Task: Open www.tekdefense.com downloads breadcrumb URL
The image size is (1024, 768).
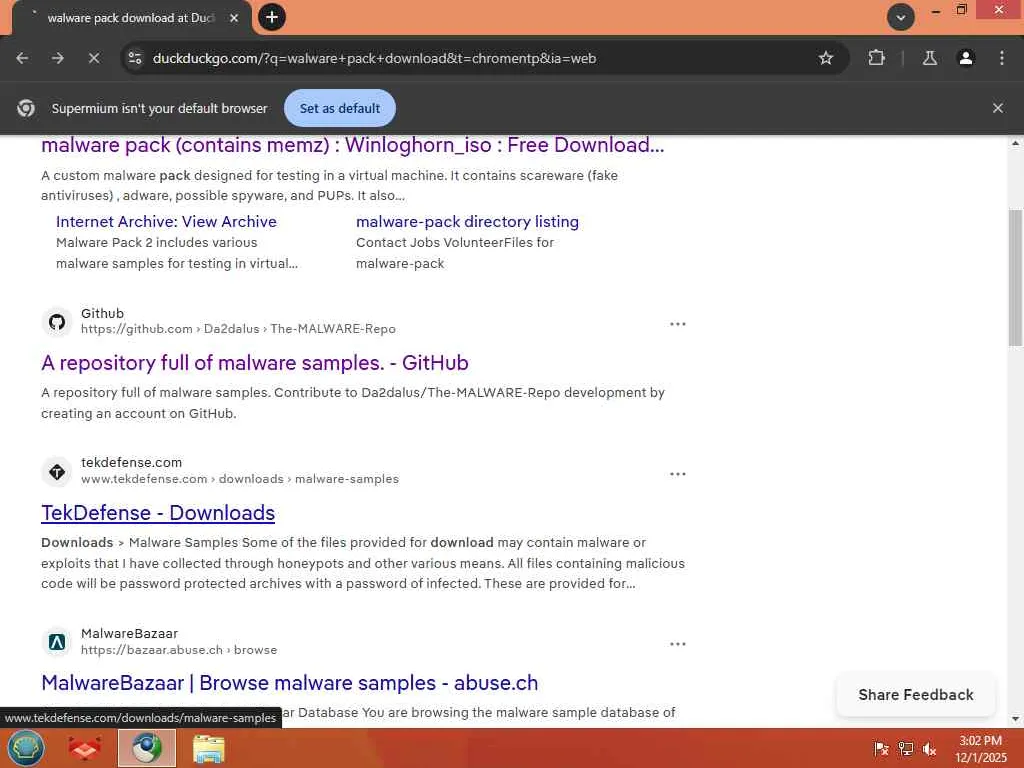Action: pos(240,479)
